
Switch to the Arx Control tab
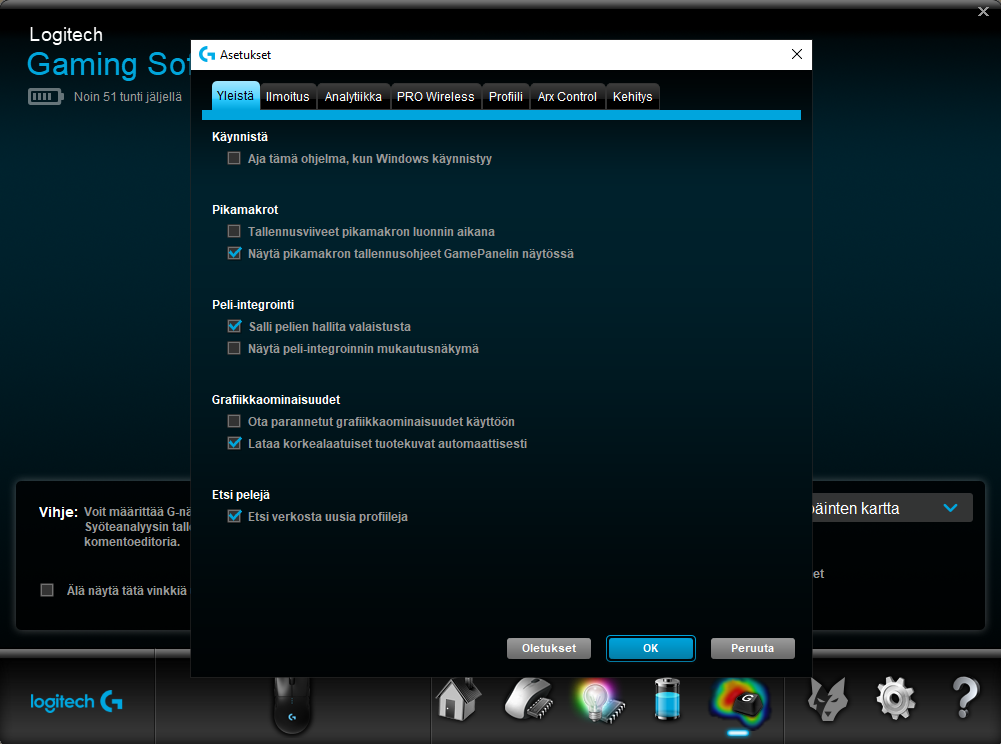click(567, 96)
